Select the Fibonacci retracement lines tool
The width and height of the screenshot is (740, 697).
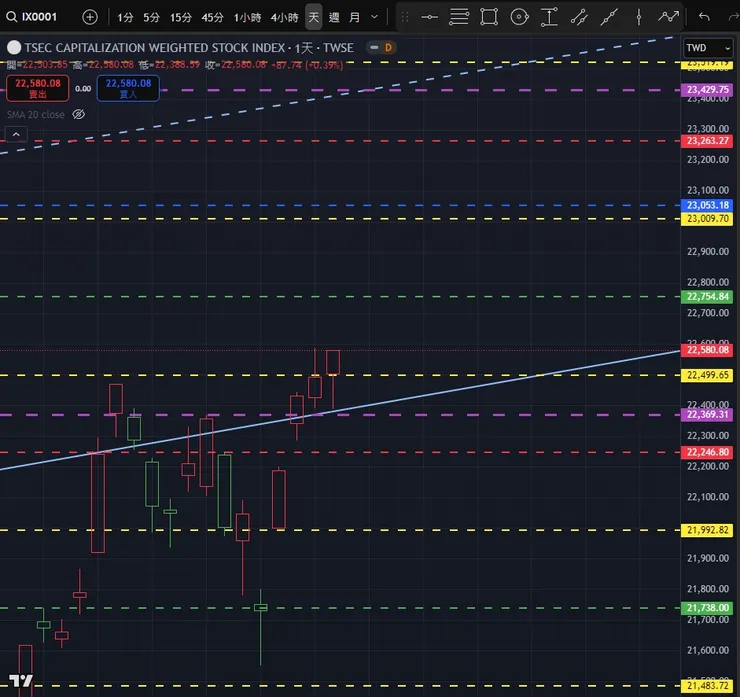tap(459, 17)
